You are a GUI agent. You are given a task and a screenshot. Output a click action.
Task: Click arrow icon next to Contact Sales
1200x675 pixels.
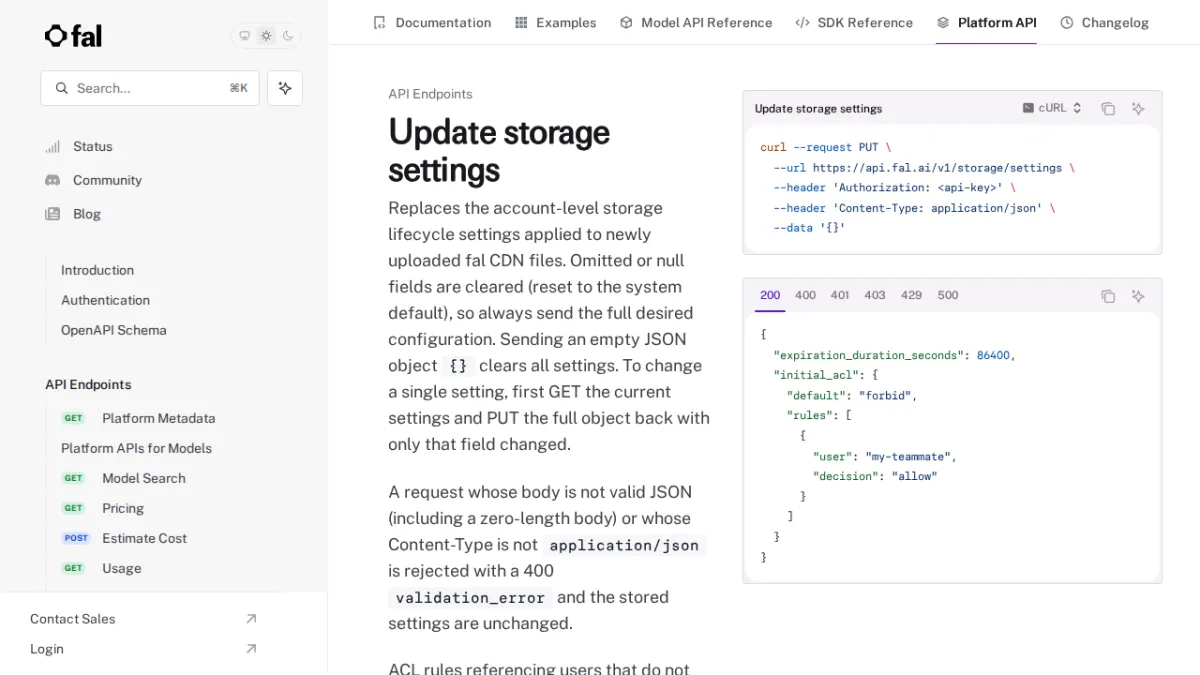[251, 619]
